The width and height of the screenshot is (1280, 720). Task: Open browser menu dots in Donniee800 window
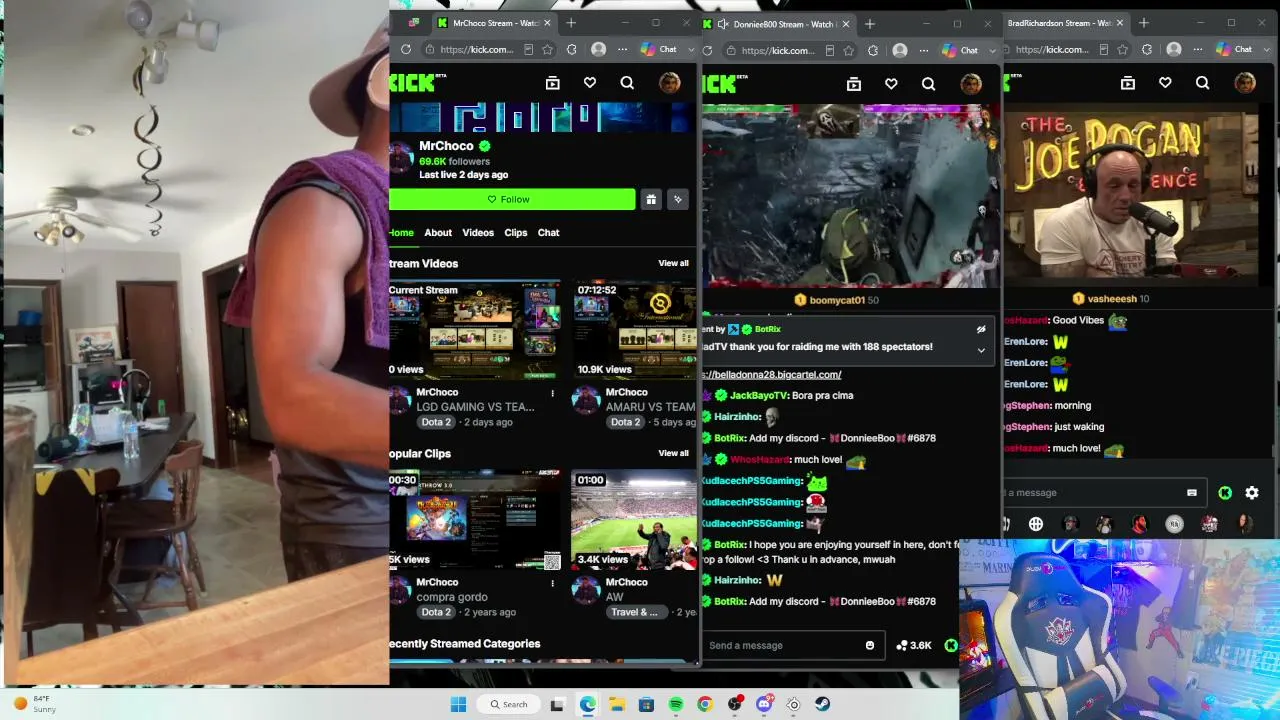click(925, 50)
